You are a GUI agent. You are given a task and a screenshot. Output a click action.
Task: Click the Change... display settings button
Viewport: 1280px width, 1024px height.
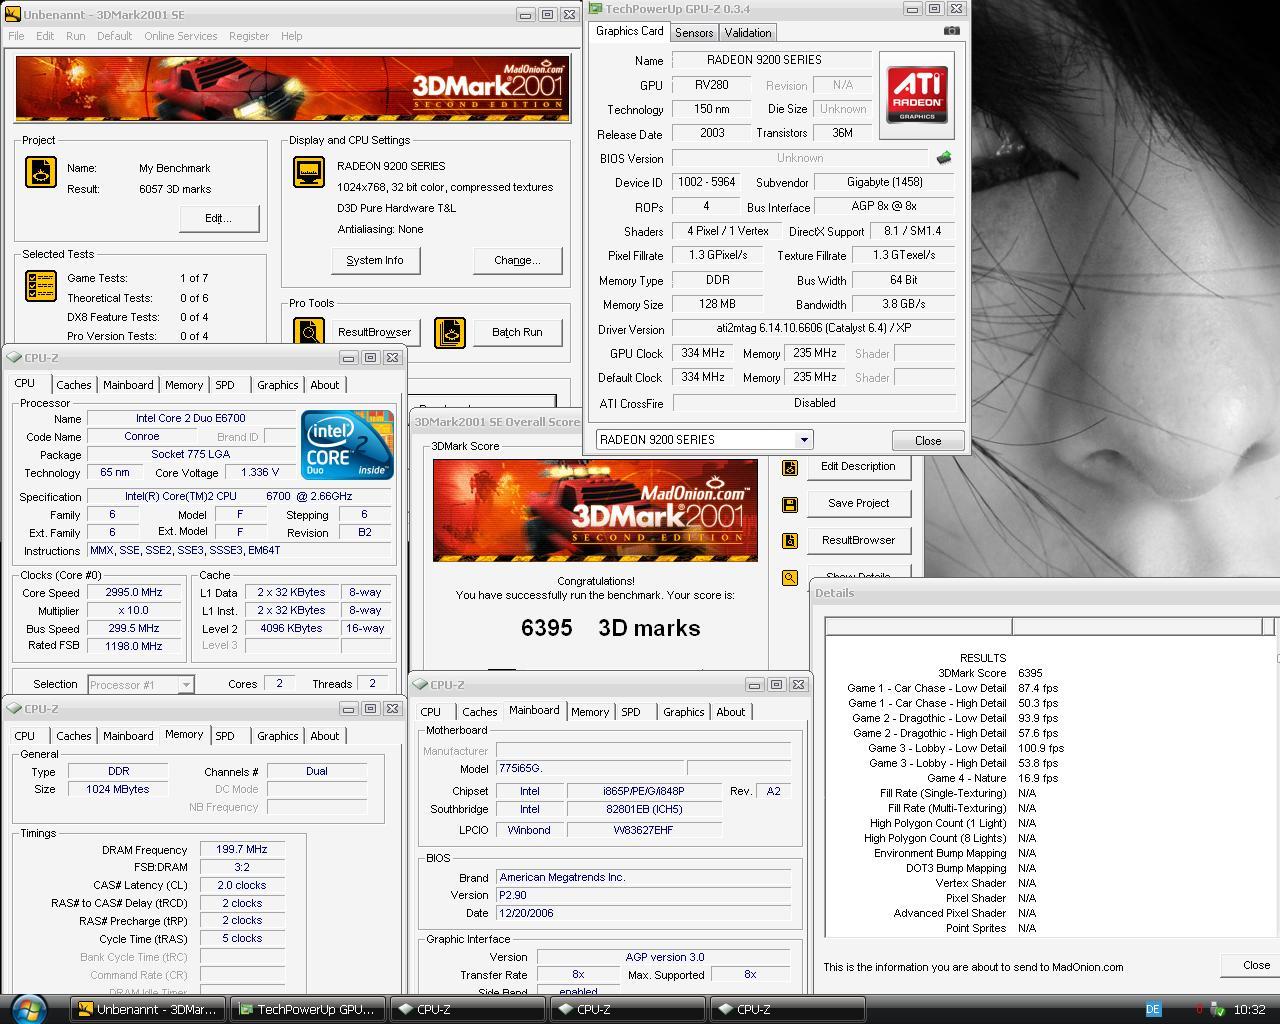517,260
